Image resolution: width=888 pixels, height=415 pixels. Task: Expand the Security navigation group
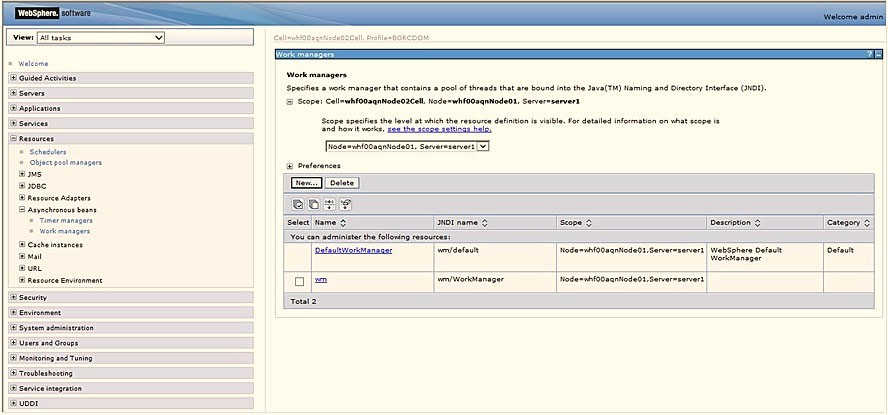(x=14, y=297)
